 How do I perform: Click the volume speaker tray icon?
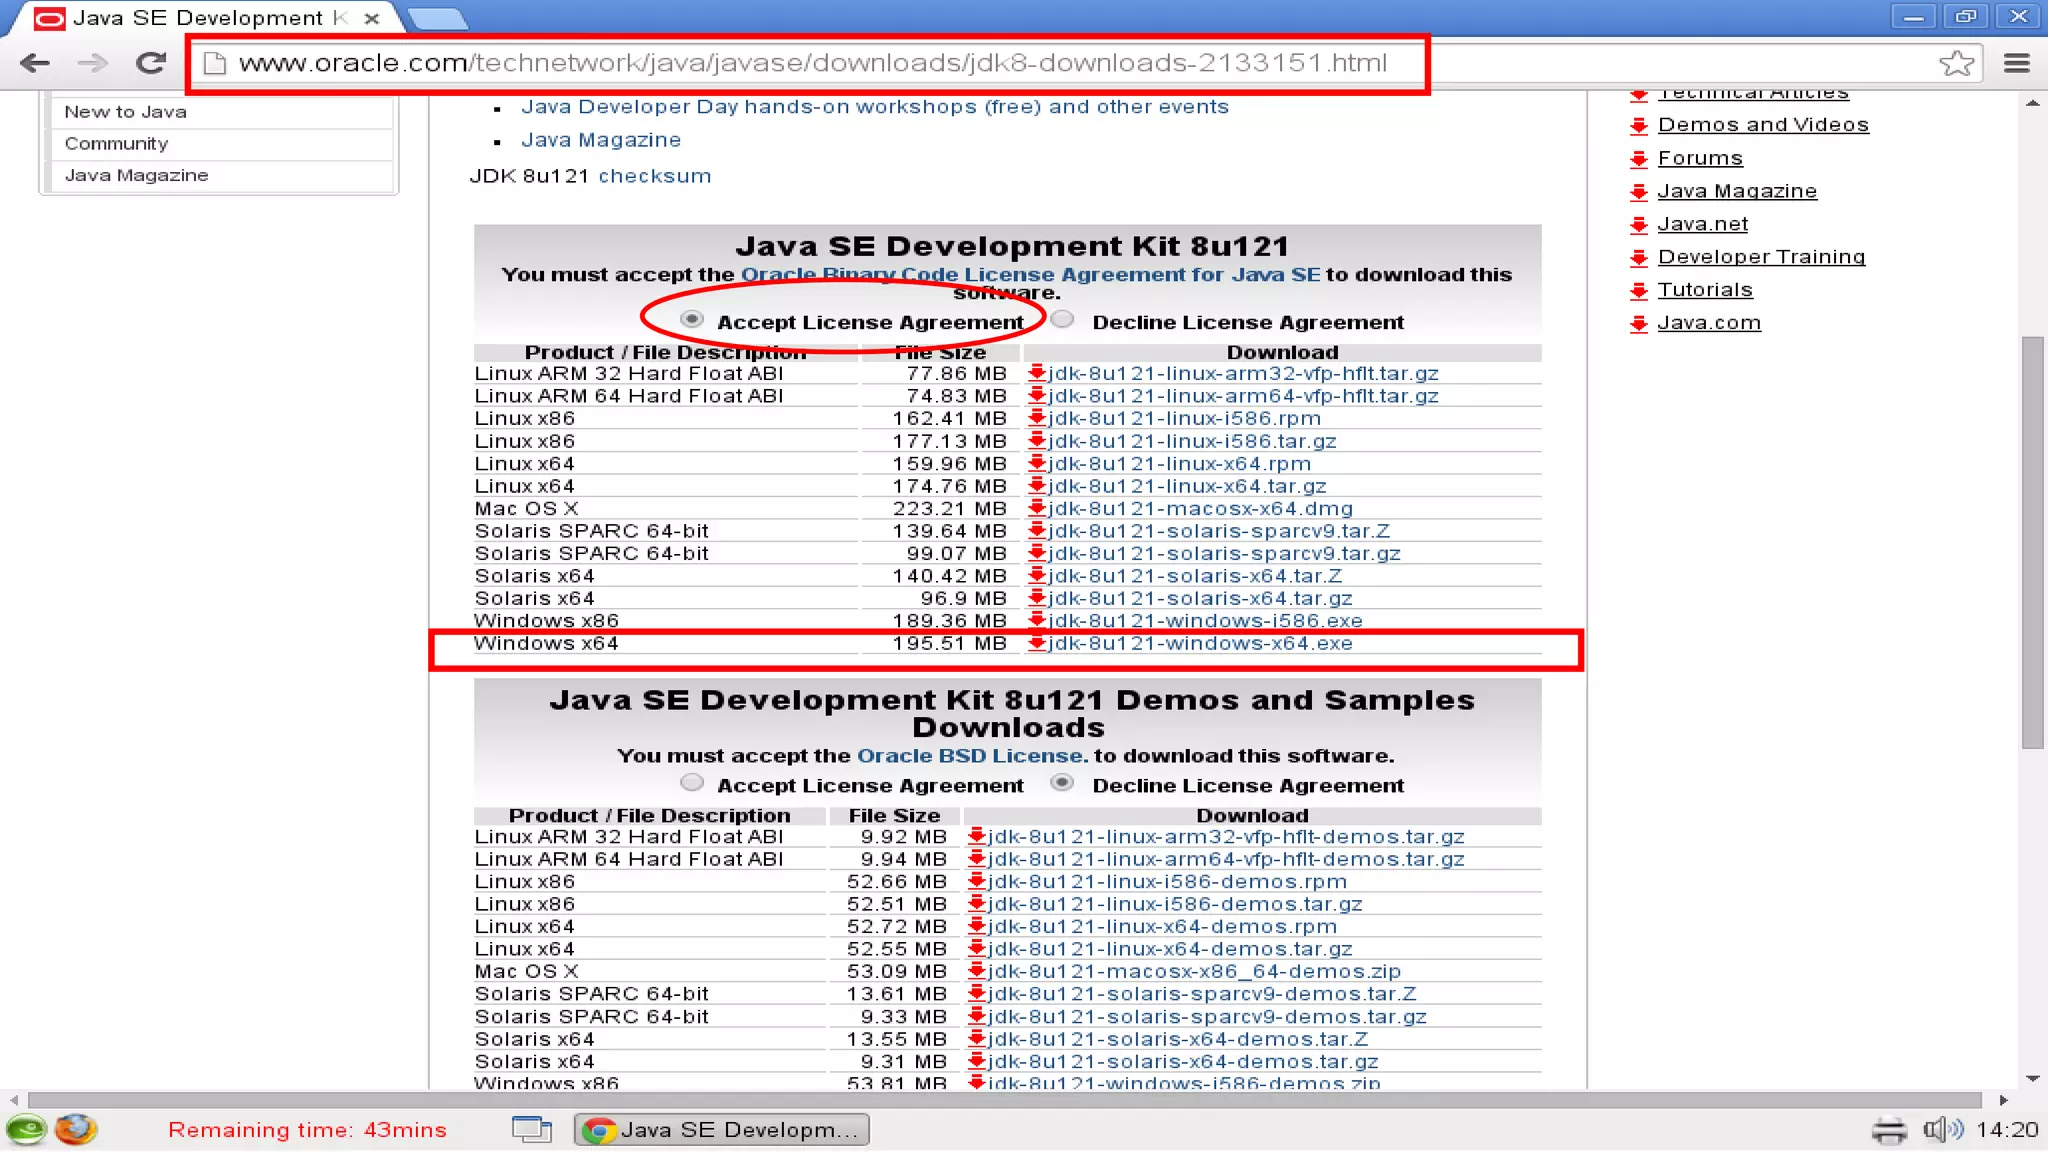pyautogui.click(x=1942, y=1130)
